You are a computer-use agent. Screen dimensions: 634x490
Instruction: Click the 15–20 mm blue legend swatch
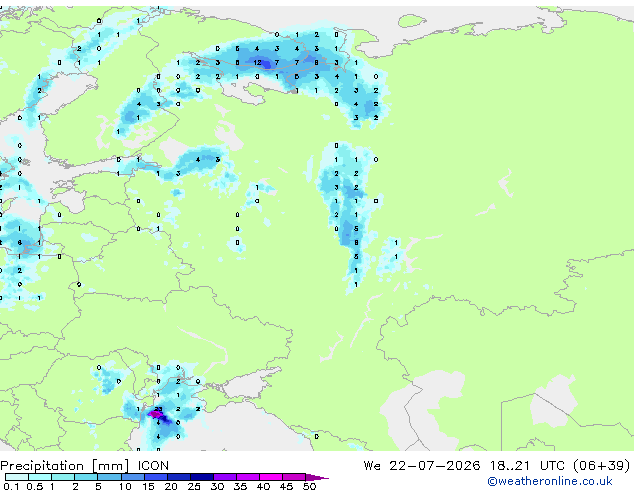155,477
